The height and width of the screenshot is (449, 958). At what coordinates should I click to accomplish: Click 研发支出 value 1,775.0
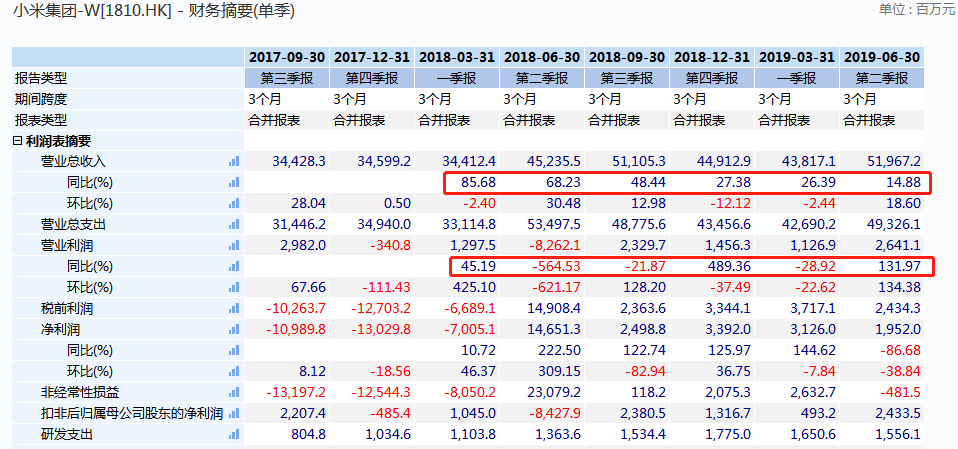click(728, 434)
